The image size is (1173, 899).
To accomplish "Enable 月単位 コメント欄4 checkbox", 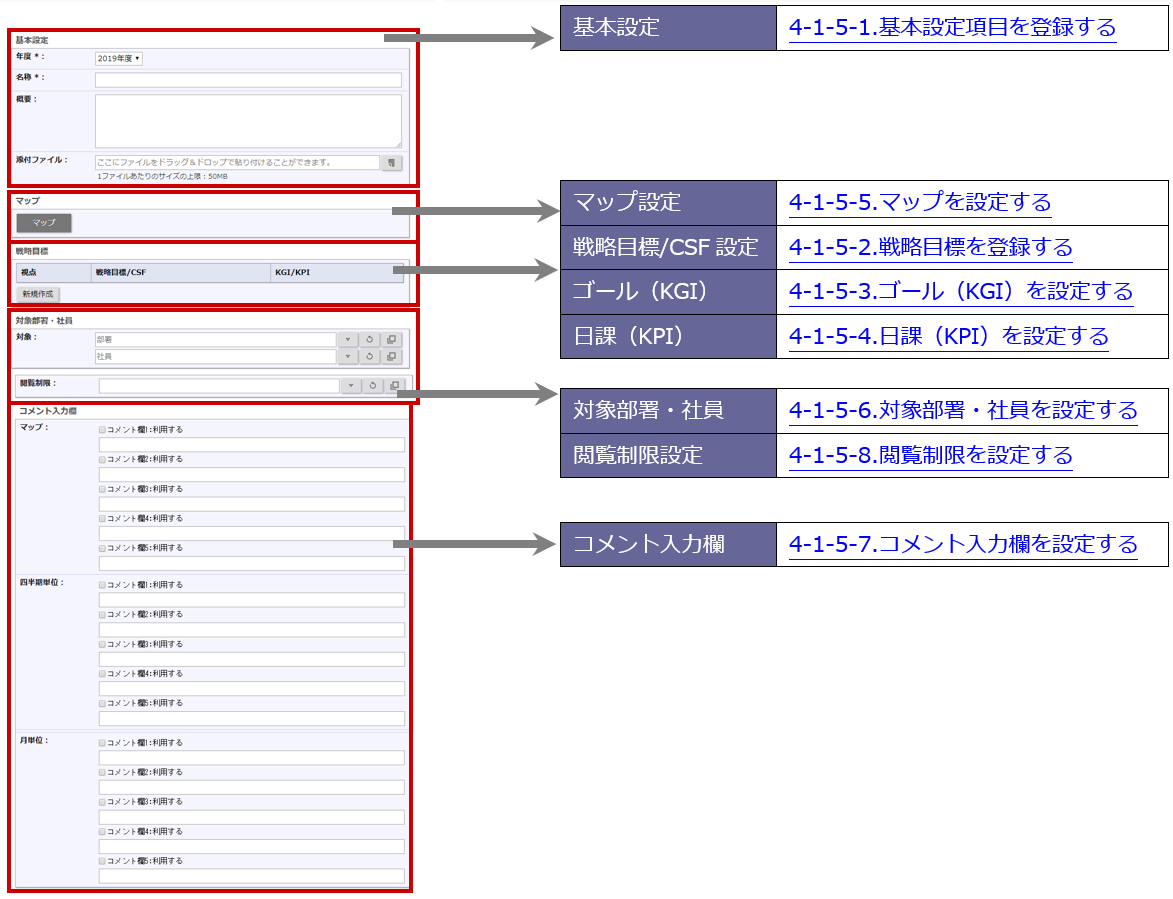I will pos(102,832).
